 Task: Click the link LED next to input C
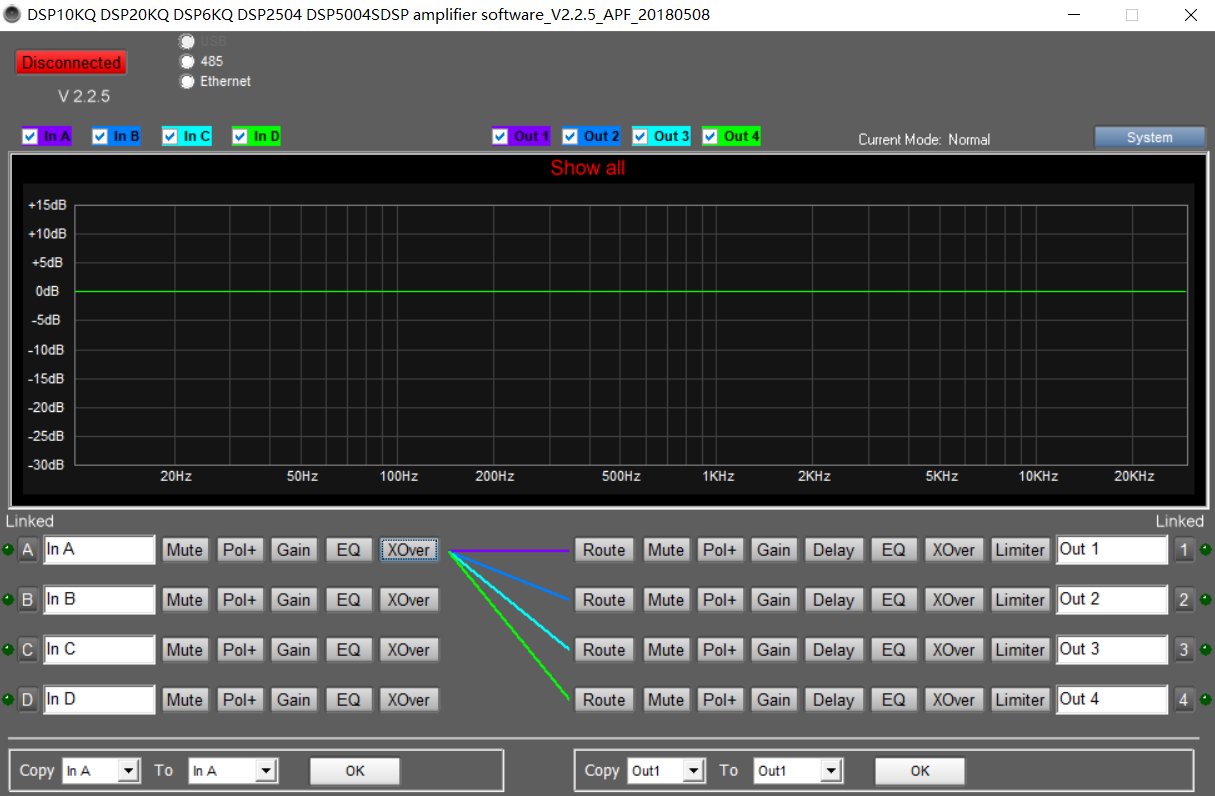(x=8, y=650)
